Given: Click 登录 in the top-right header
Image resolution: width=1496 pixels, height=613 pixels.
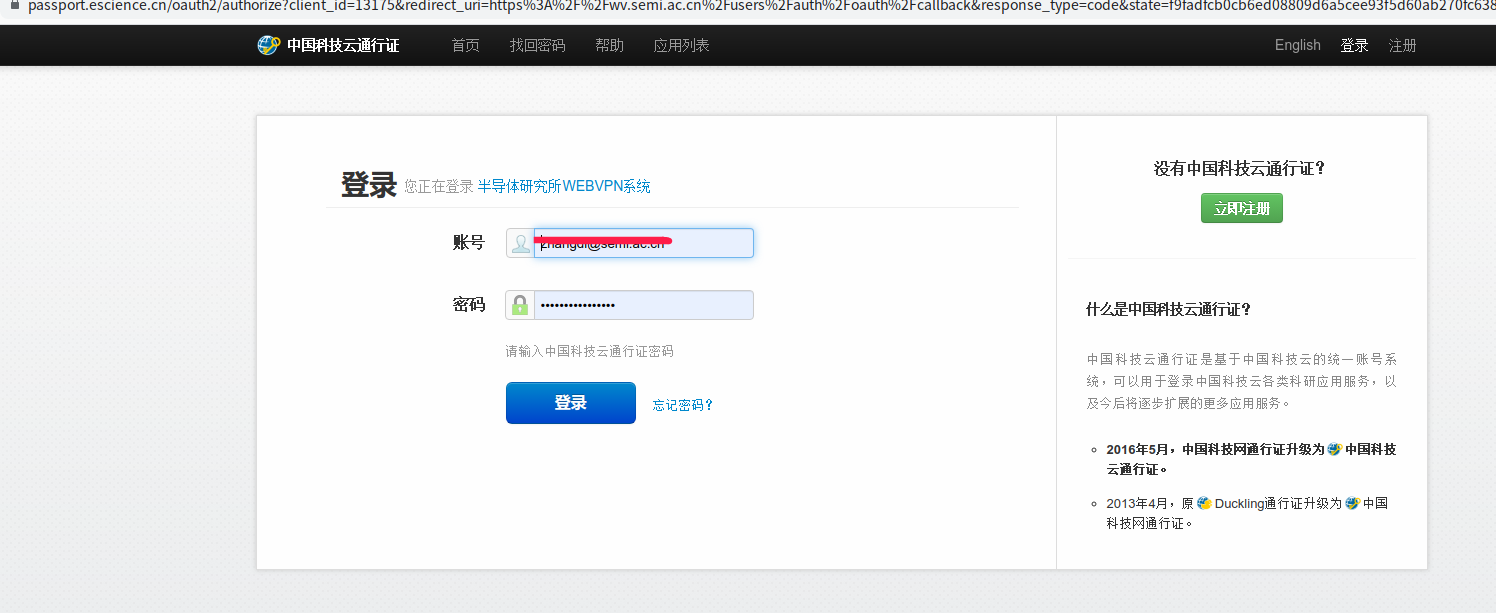Looking at the screenshot, I should tap(1354, 45).
